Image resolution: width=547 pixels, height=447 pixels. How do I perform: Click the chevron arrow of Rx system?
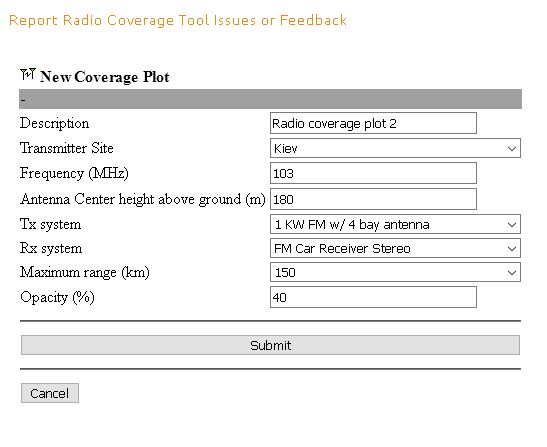[512, 249]
